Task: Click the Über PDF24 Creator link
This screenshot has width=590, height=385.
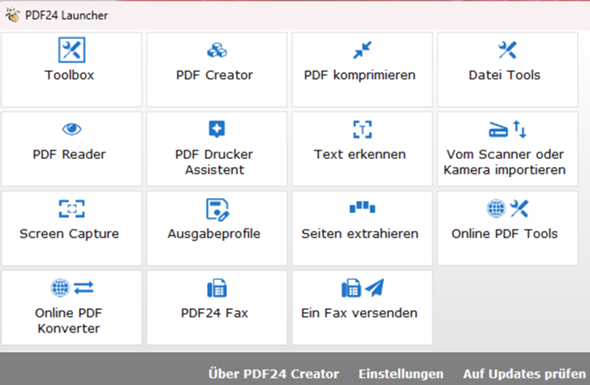Action: pos(274,374)
